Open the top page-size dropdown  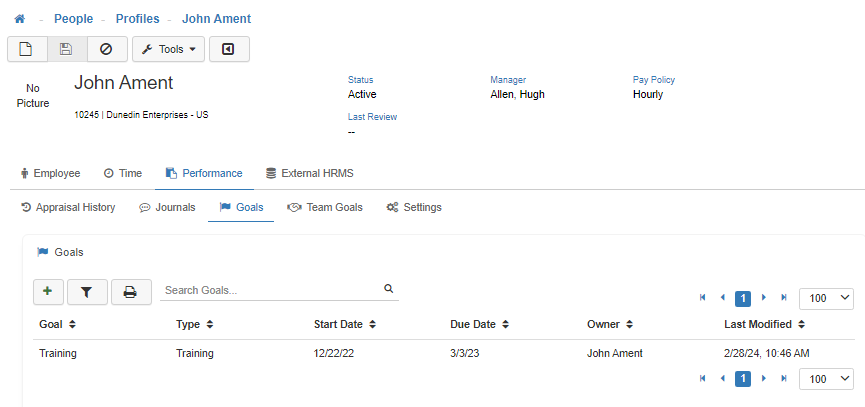(x=826, y=298)
